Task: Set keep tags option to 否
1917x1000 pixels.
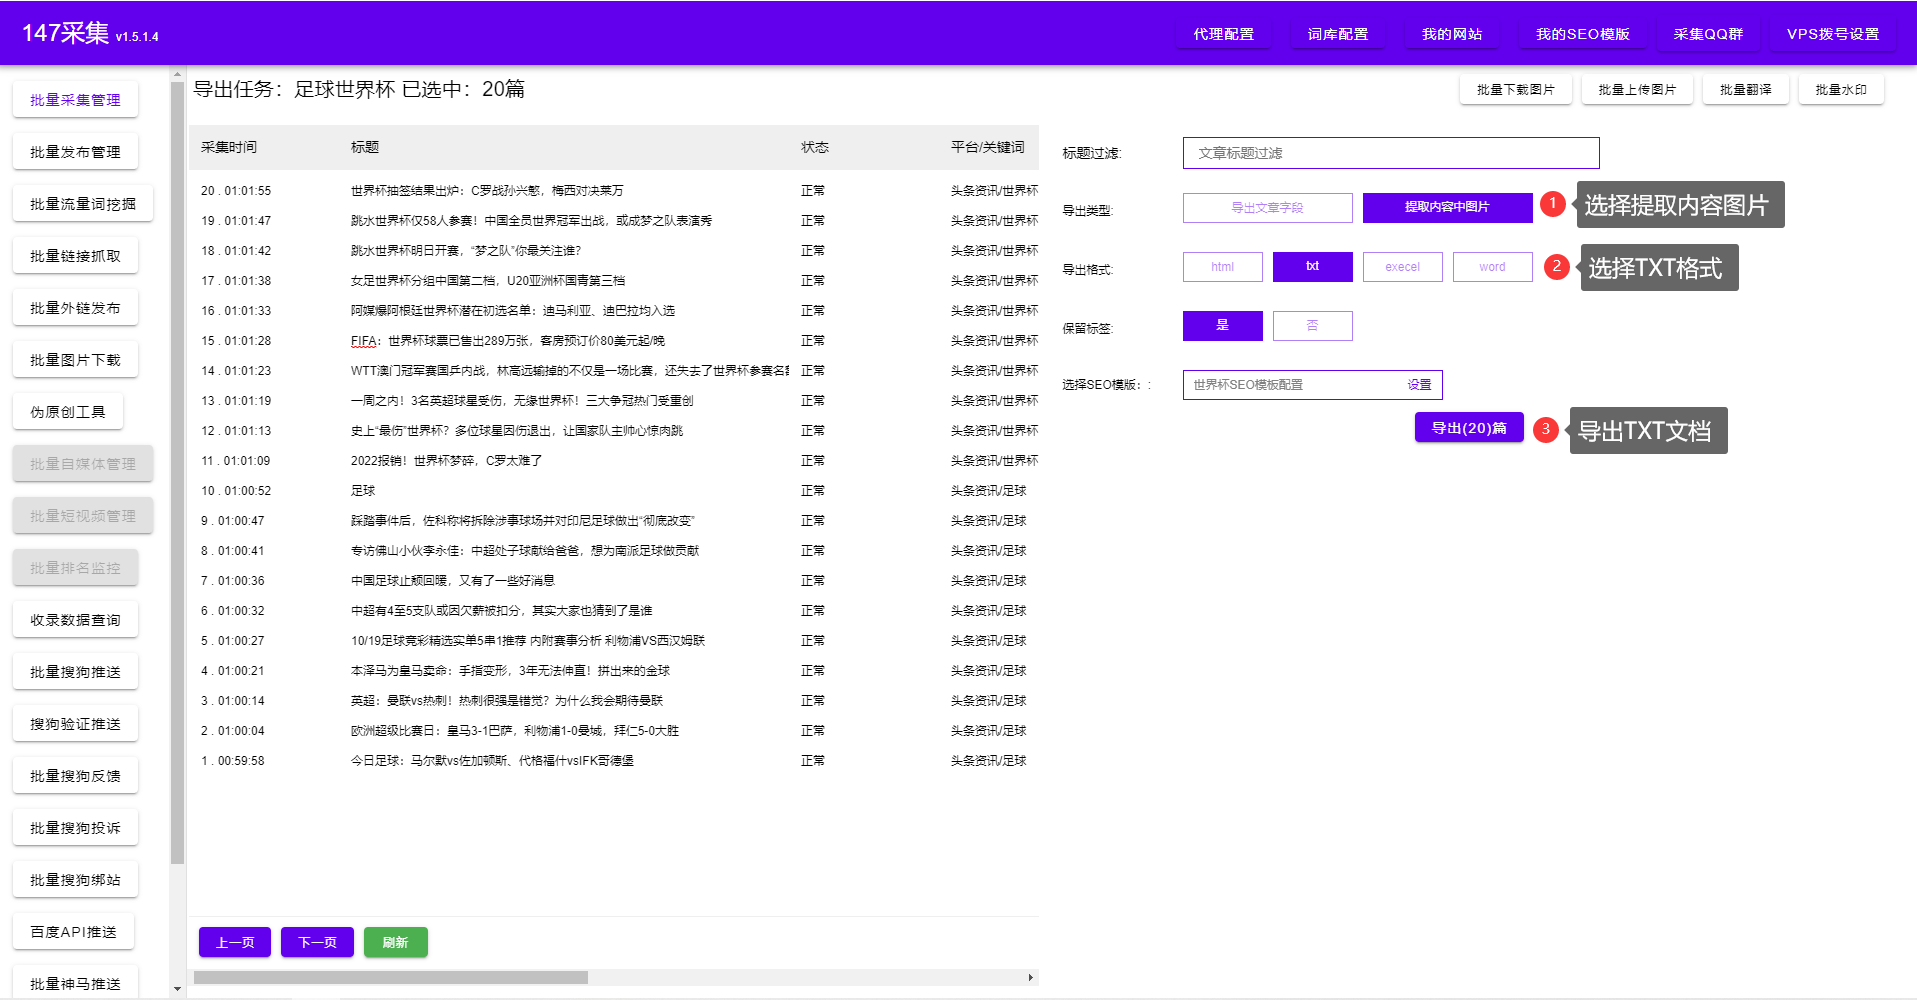Action: pos(1312,326)
